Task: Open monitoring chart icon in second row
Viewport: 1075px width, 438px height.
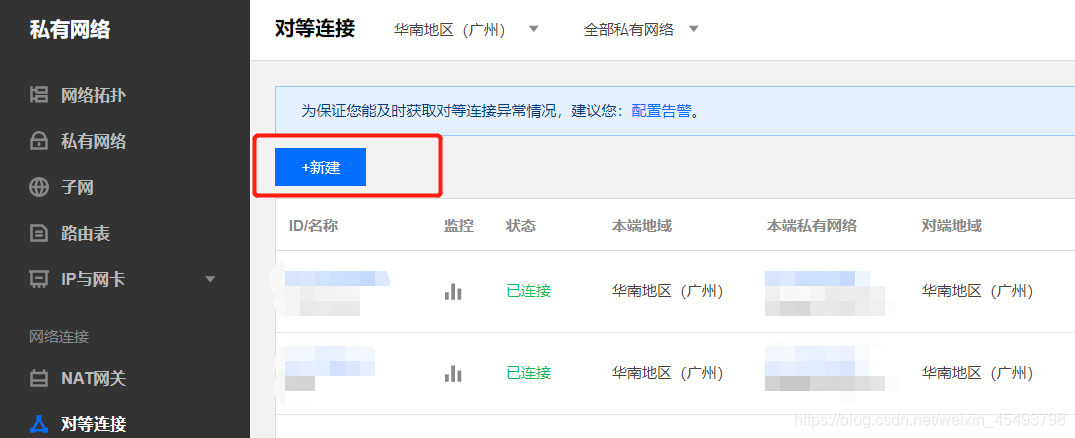Action: point(453,374)
